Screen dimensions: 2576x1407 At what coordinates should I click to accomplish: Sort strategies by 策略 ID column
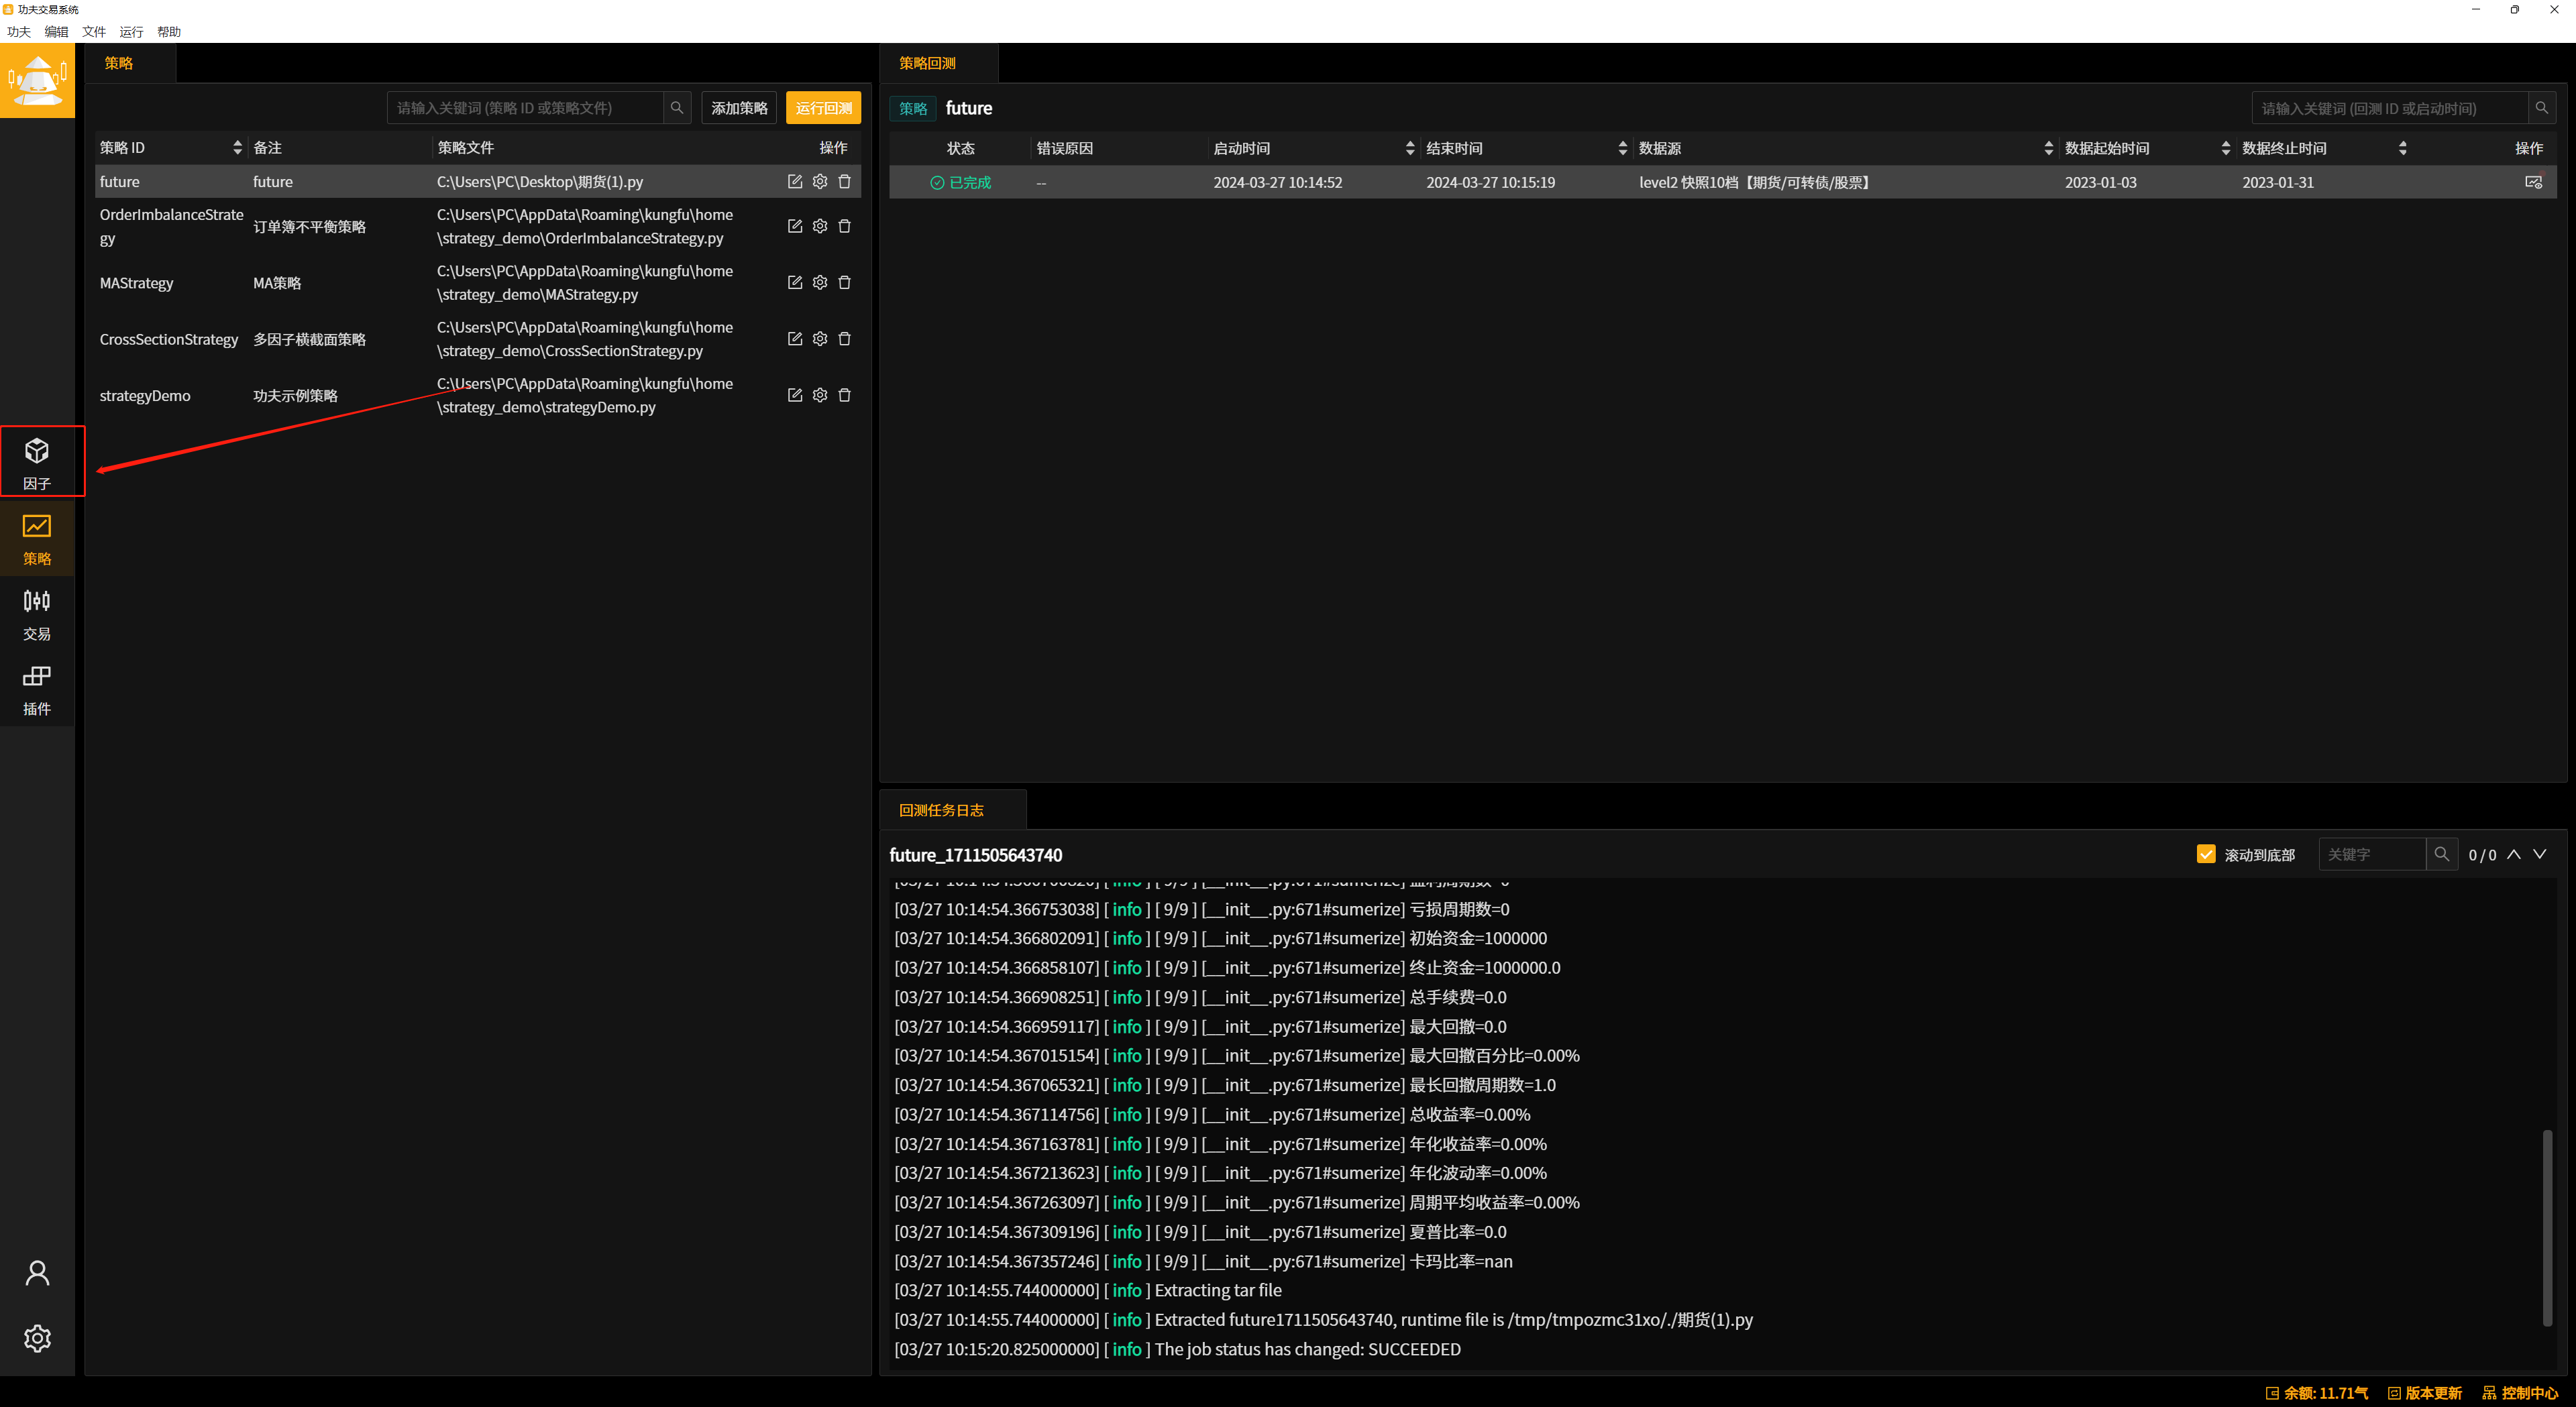click(x=237, y=148)
